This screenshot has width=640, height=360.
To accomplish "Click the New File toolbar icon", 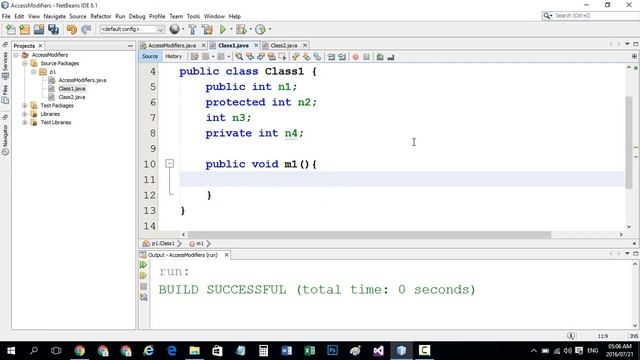I will 11,29.
